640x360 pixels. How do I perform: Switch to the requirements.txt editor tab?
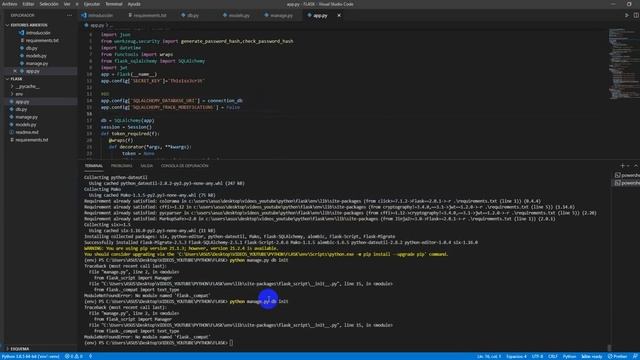point(147,16)
